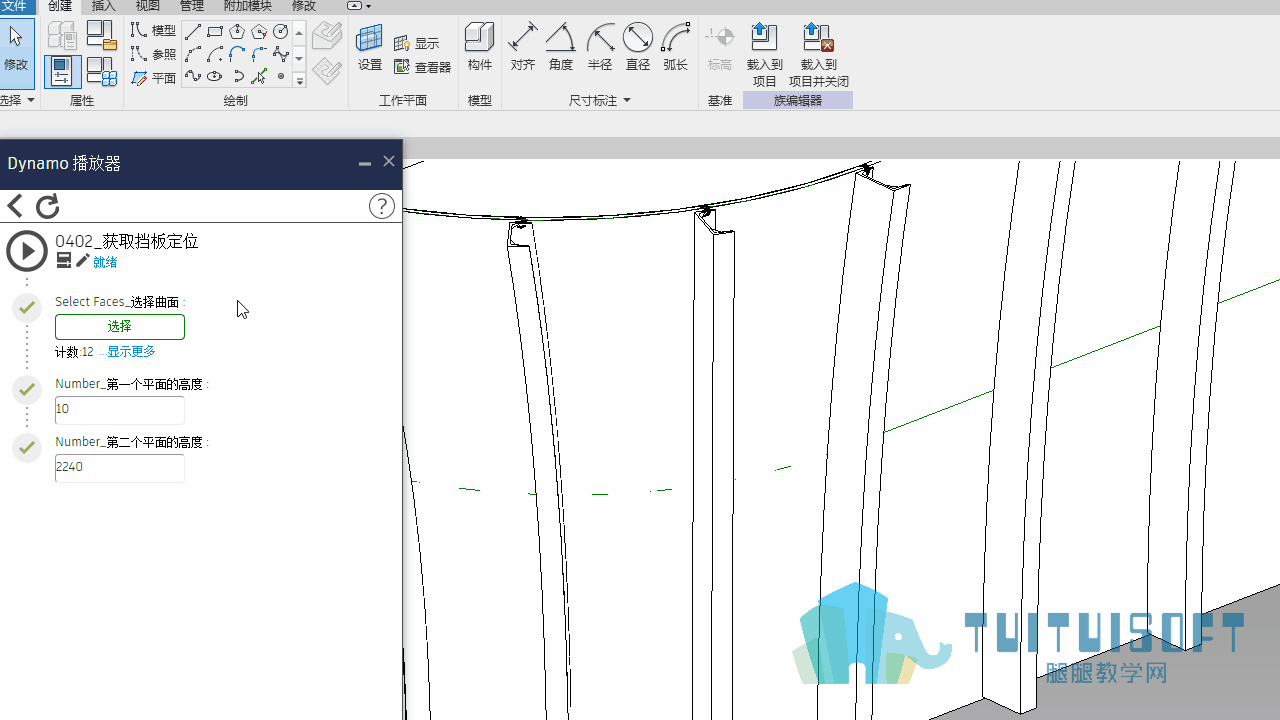Image resolution: width=1280 pixels, height=720 pixels.
Task: Click Load into Project icon
Action: (764, 54)
